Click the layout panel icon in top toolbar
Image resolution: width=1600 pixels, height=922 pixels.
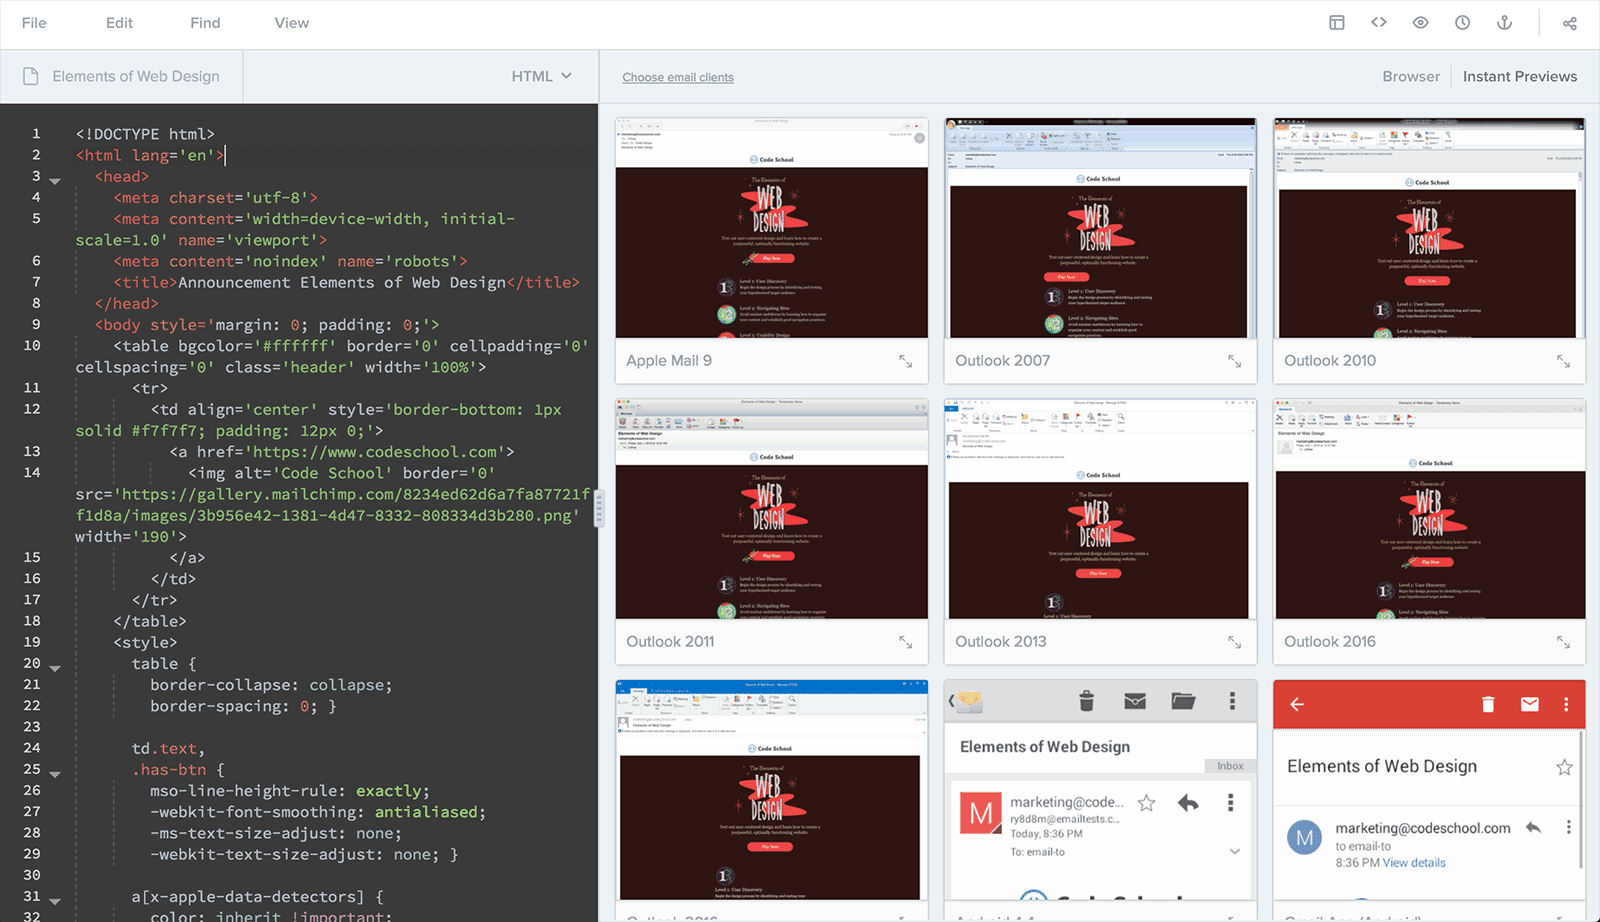click(1336, 23)
